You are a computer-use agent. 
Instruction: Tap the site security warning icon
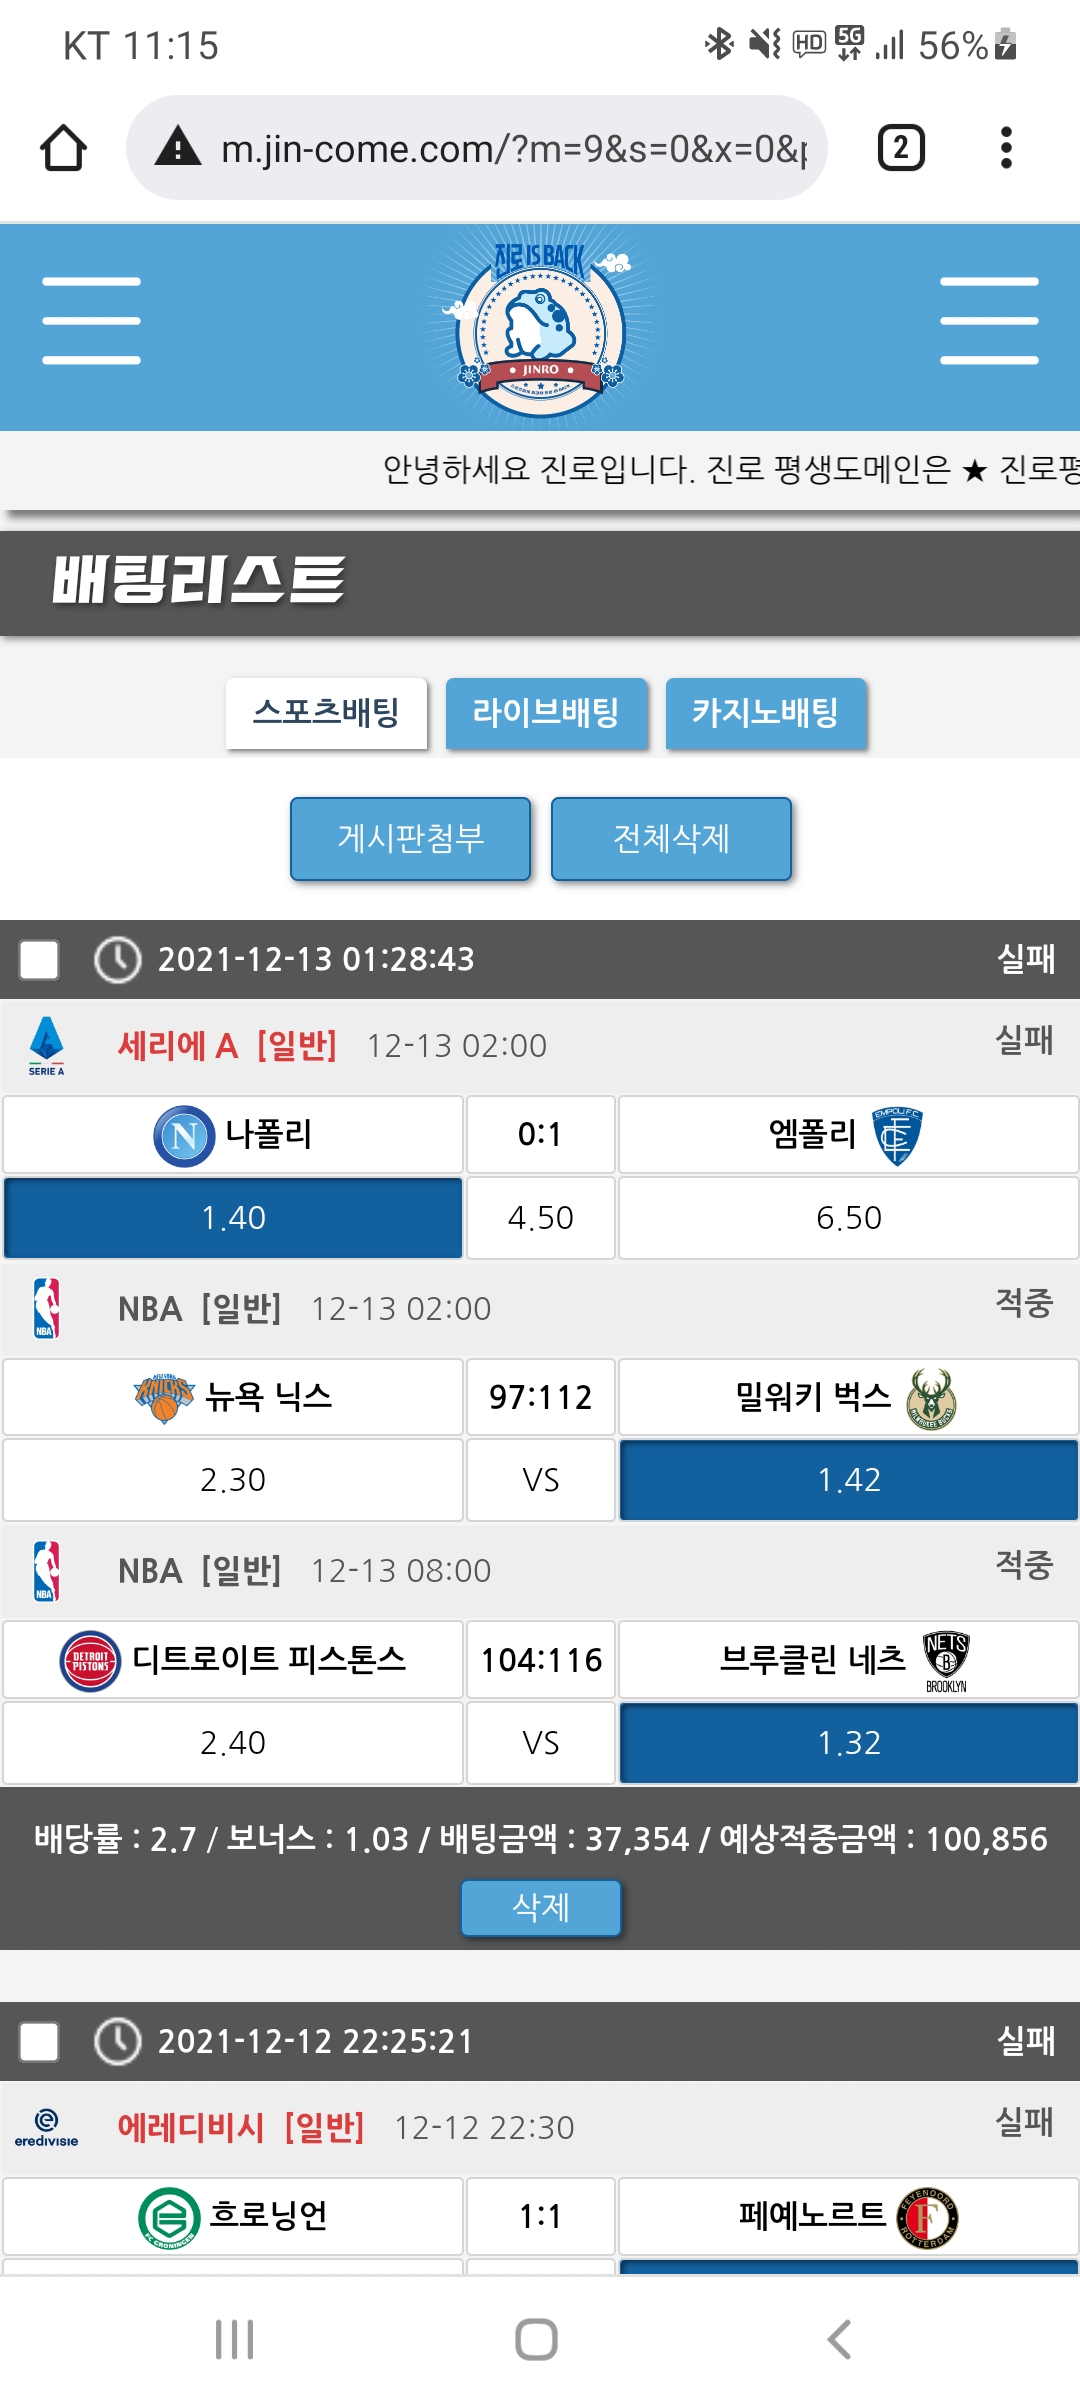coord(179,148)
